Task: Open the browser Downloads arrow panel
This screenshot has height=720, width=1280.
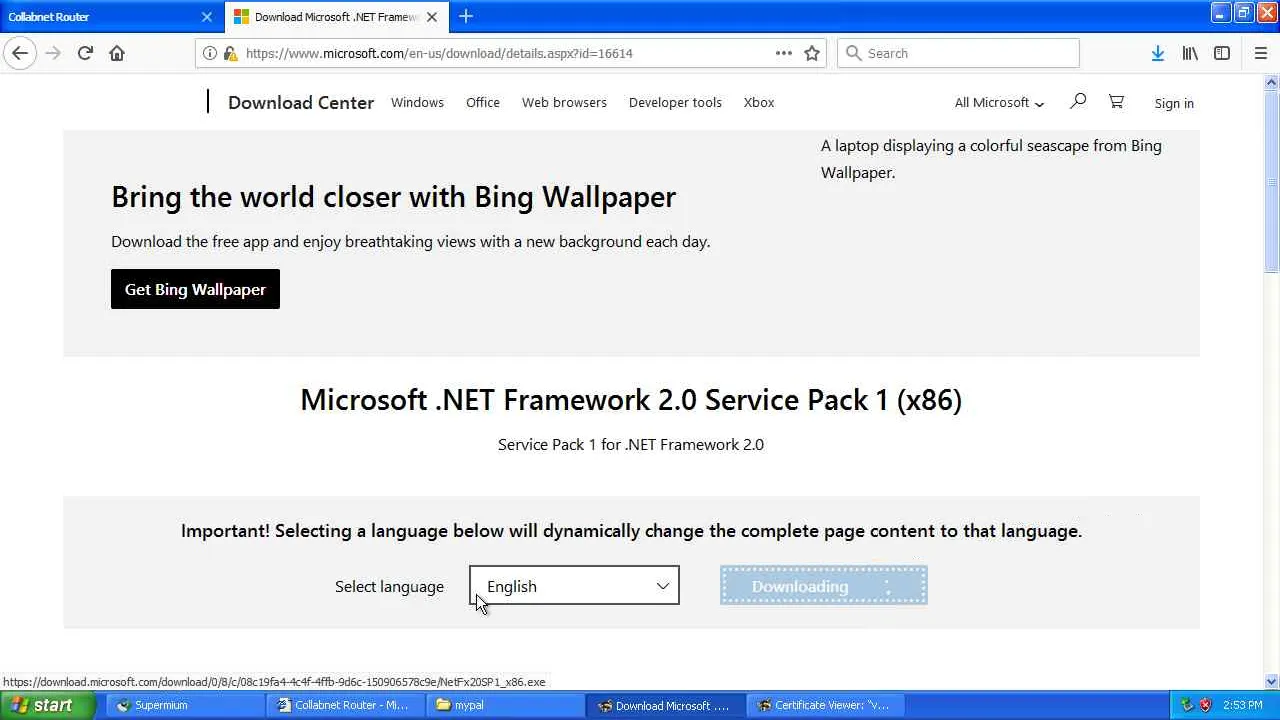Action: [x=1157, y=53]
